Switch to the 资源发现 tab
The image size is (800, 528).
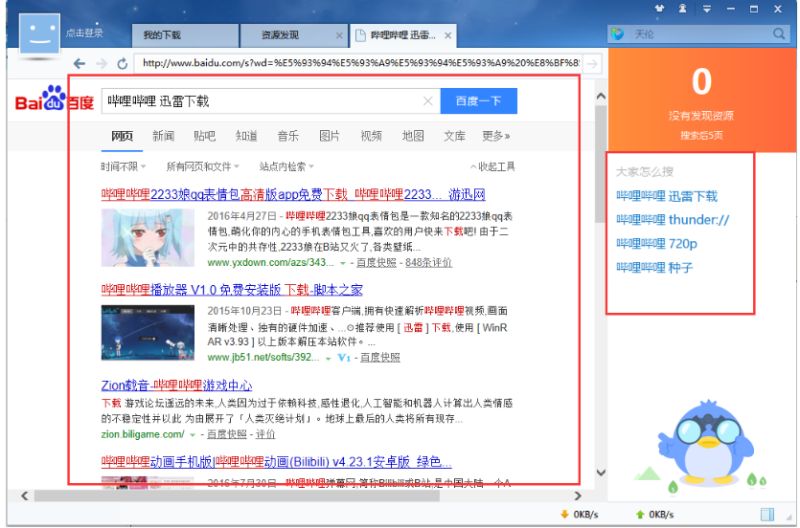coord(294,35)
